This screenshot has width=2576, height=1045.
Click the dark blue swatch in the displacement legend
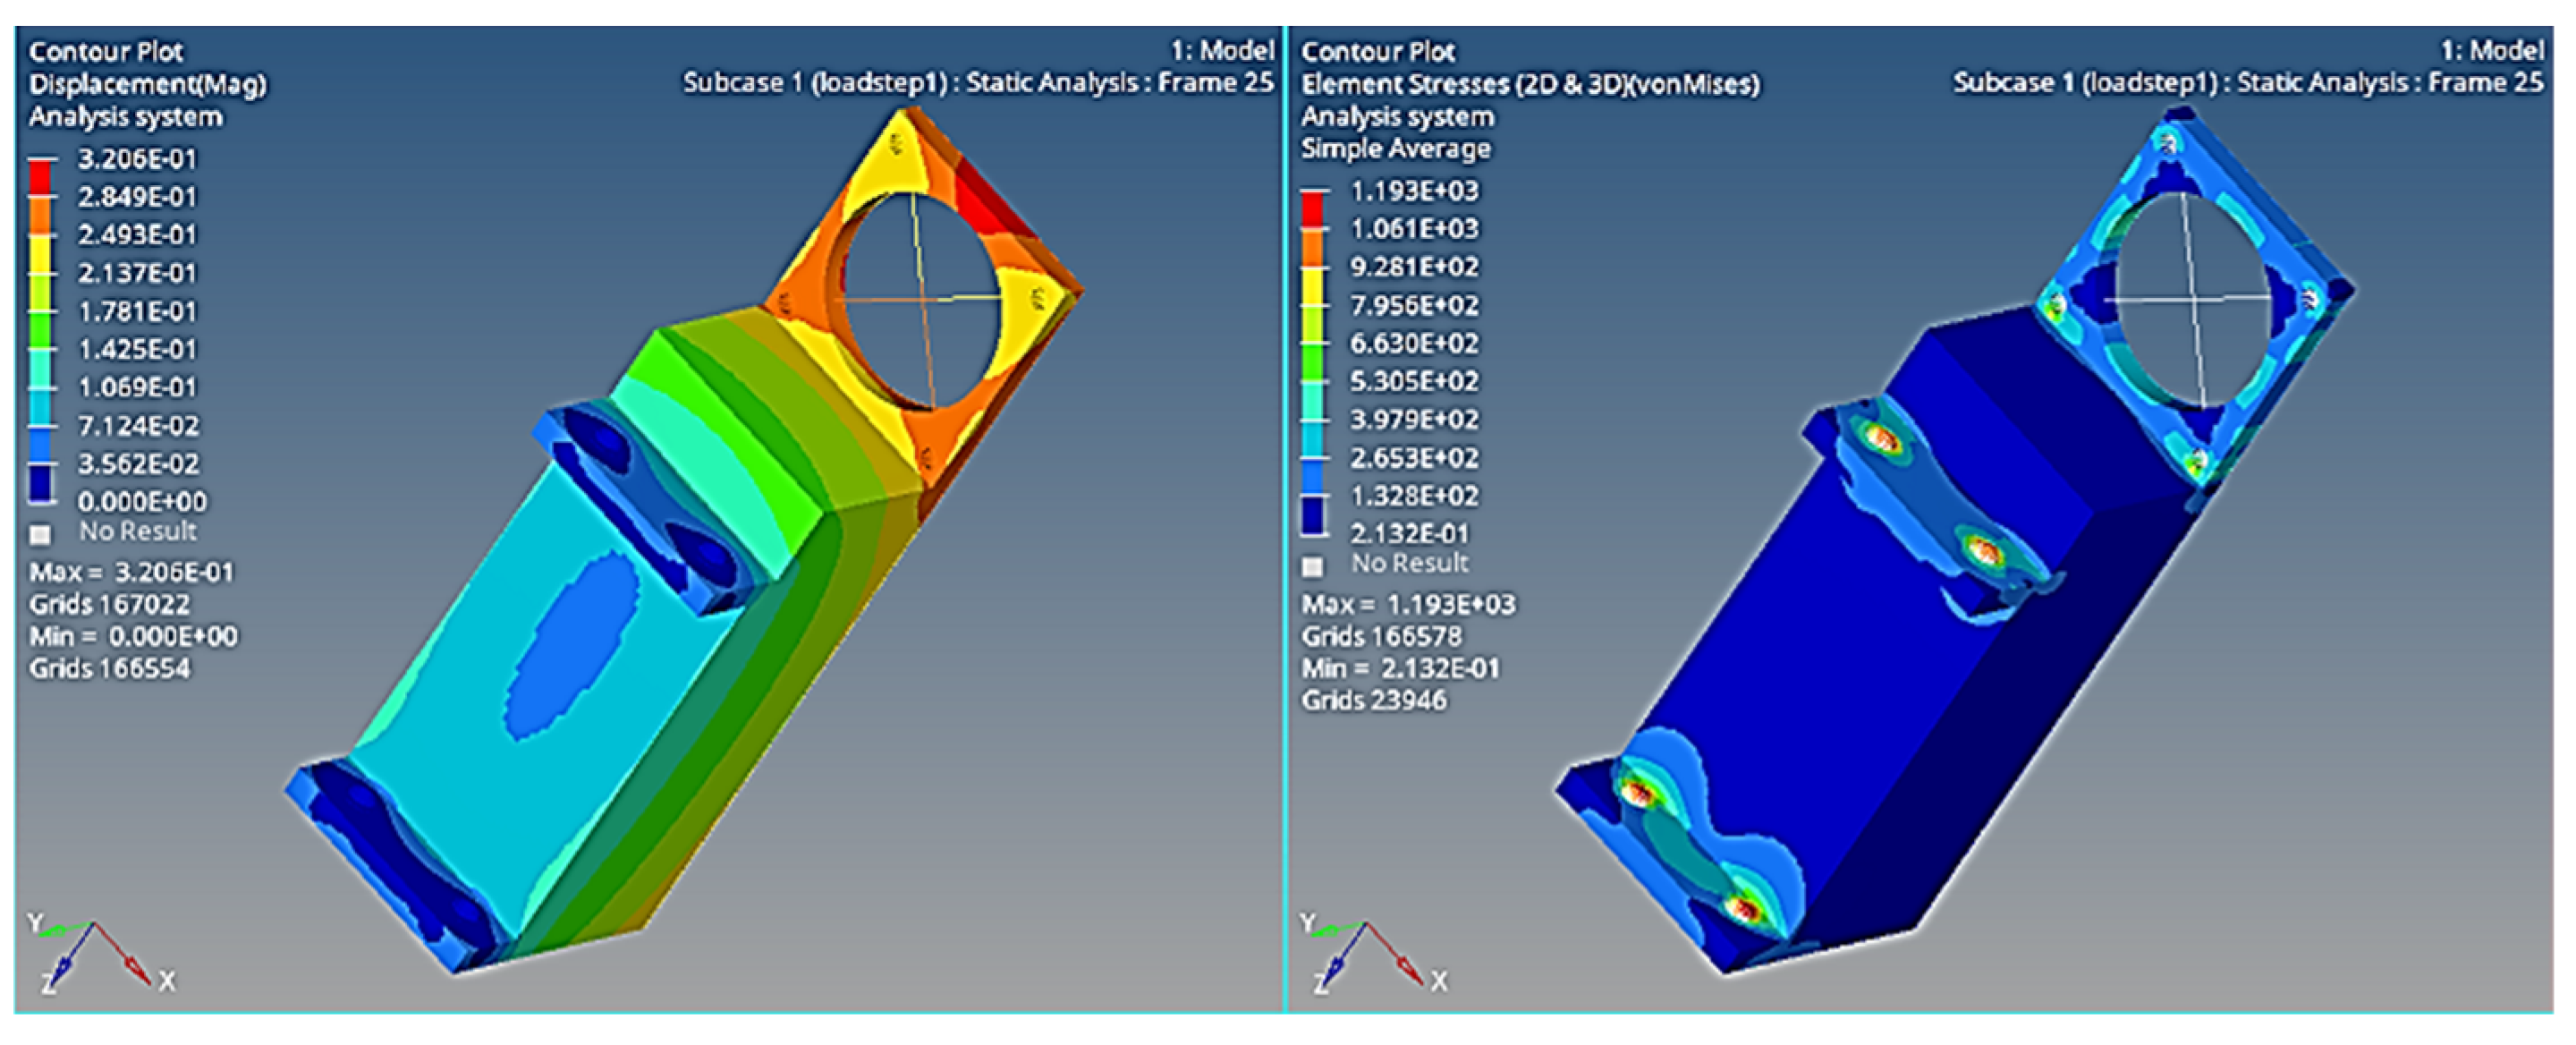(x=41, y=482)
